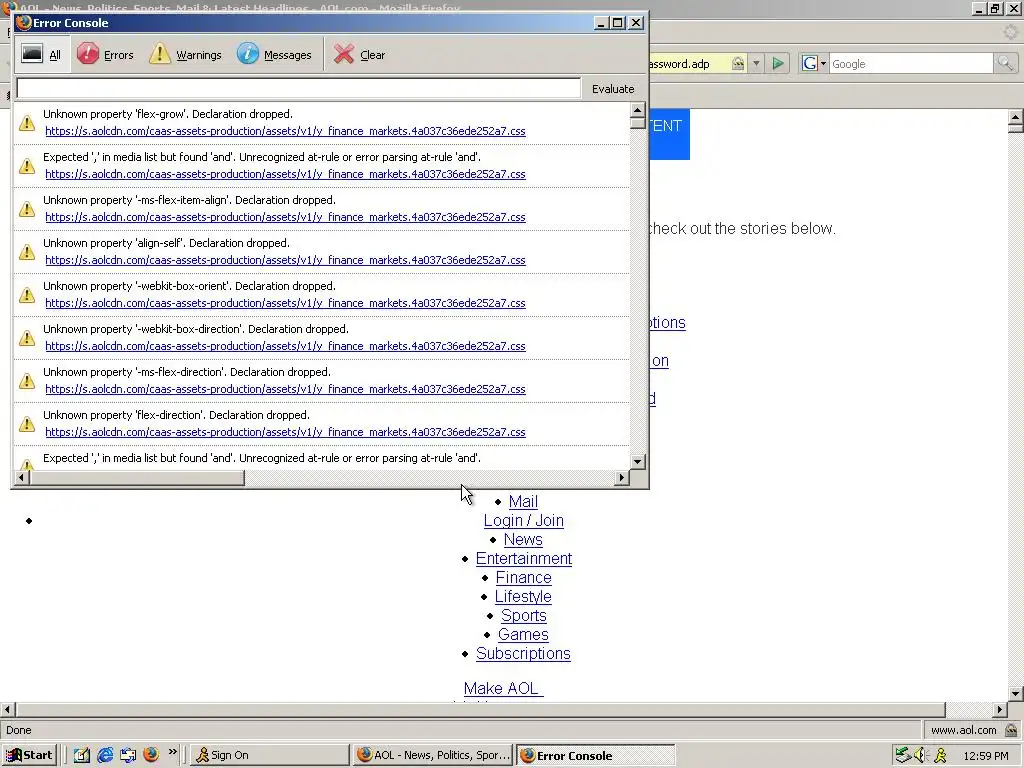This screenshot has width=1024, height=768.
Task: Click Firefox page scrollbar up arrow
Action: (1016, 118)
